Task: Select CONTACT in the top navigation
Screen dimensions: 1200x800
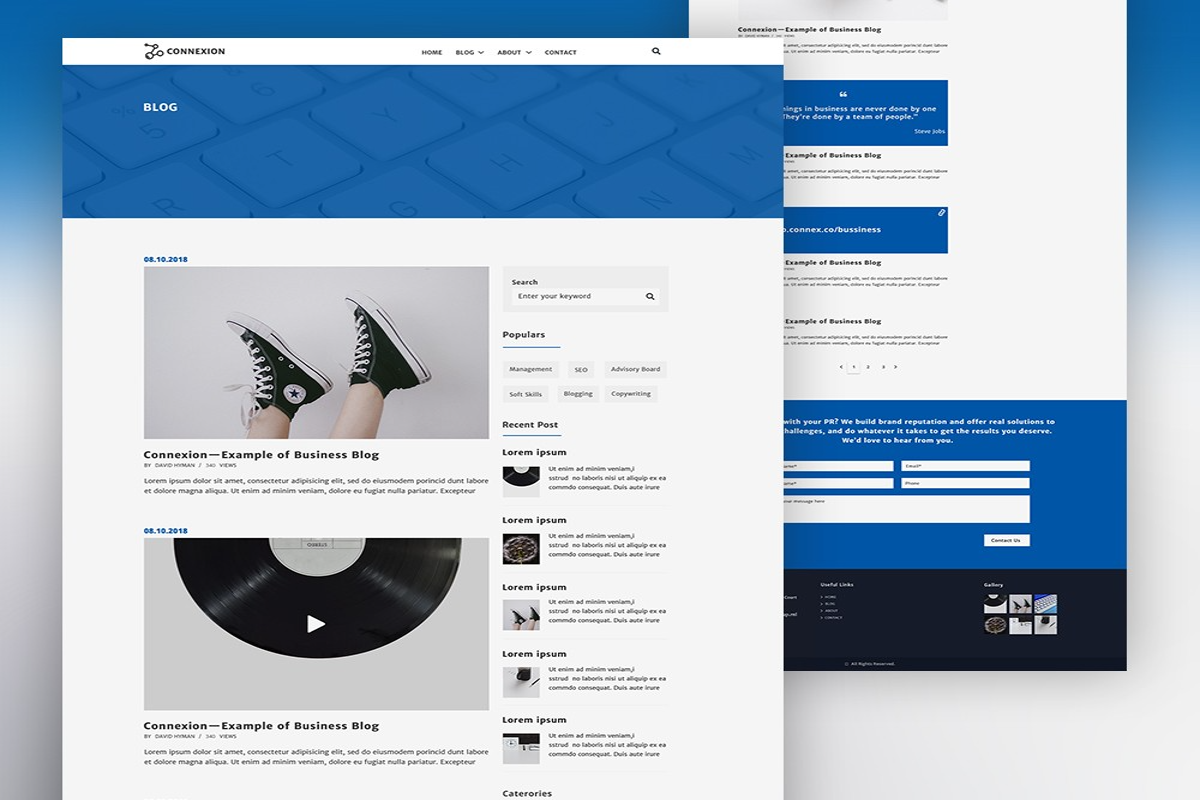Action: point(560,52)
